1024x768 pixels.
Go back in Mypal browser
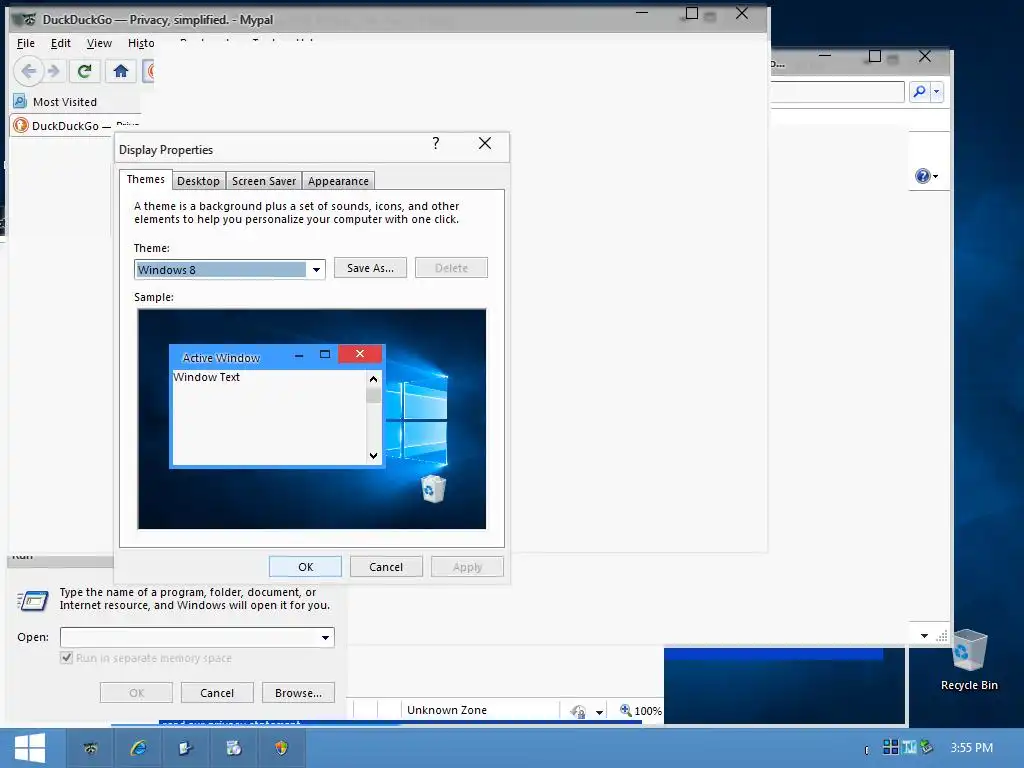28,71
